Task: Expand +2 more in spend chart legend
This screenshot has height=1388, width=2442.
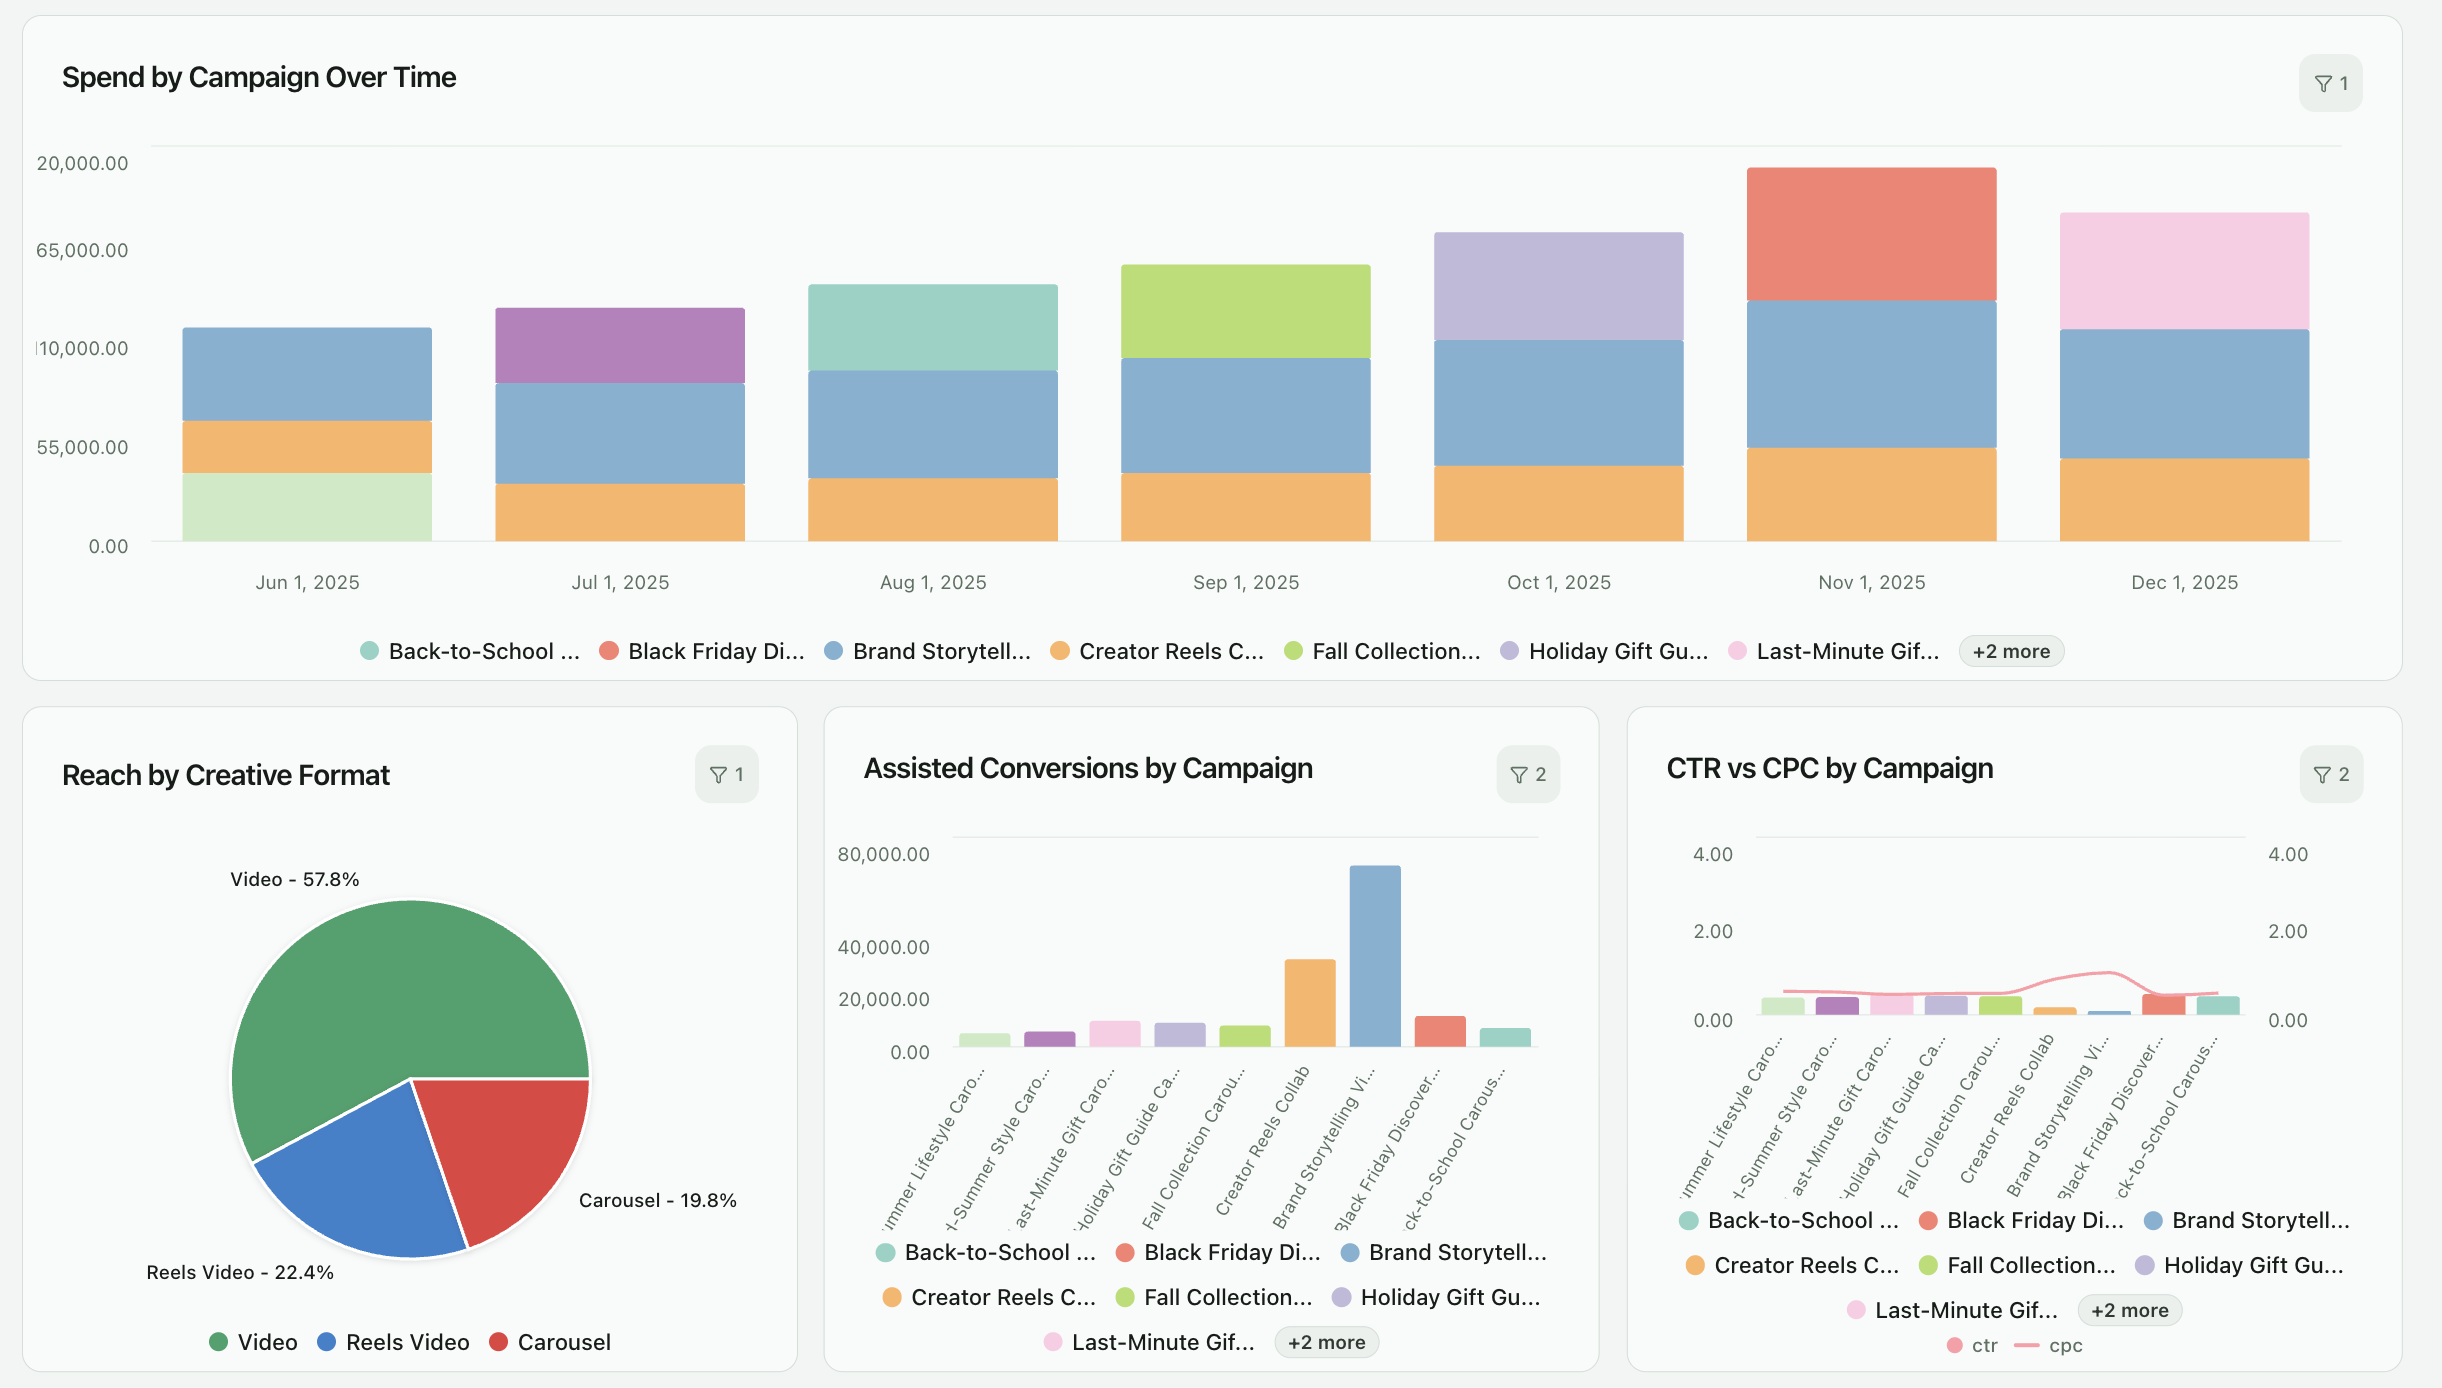Action: 2011,650
